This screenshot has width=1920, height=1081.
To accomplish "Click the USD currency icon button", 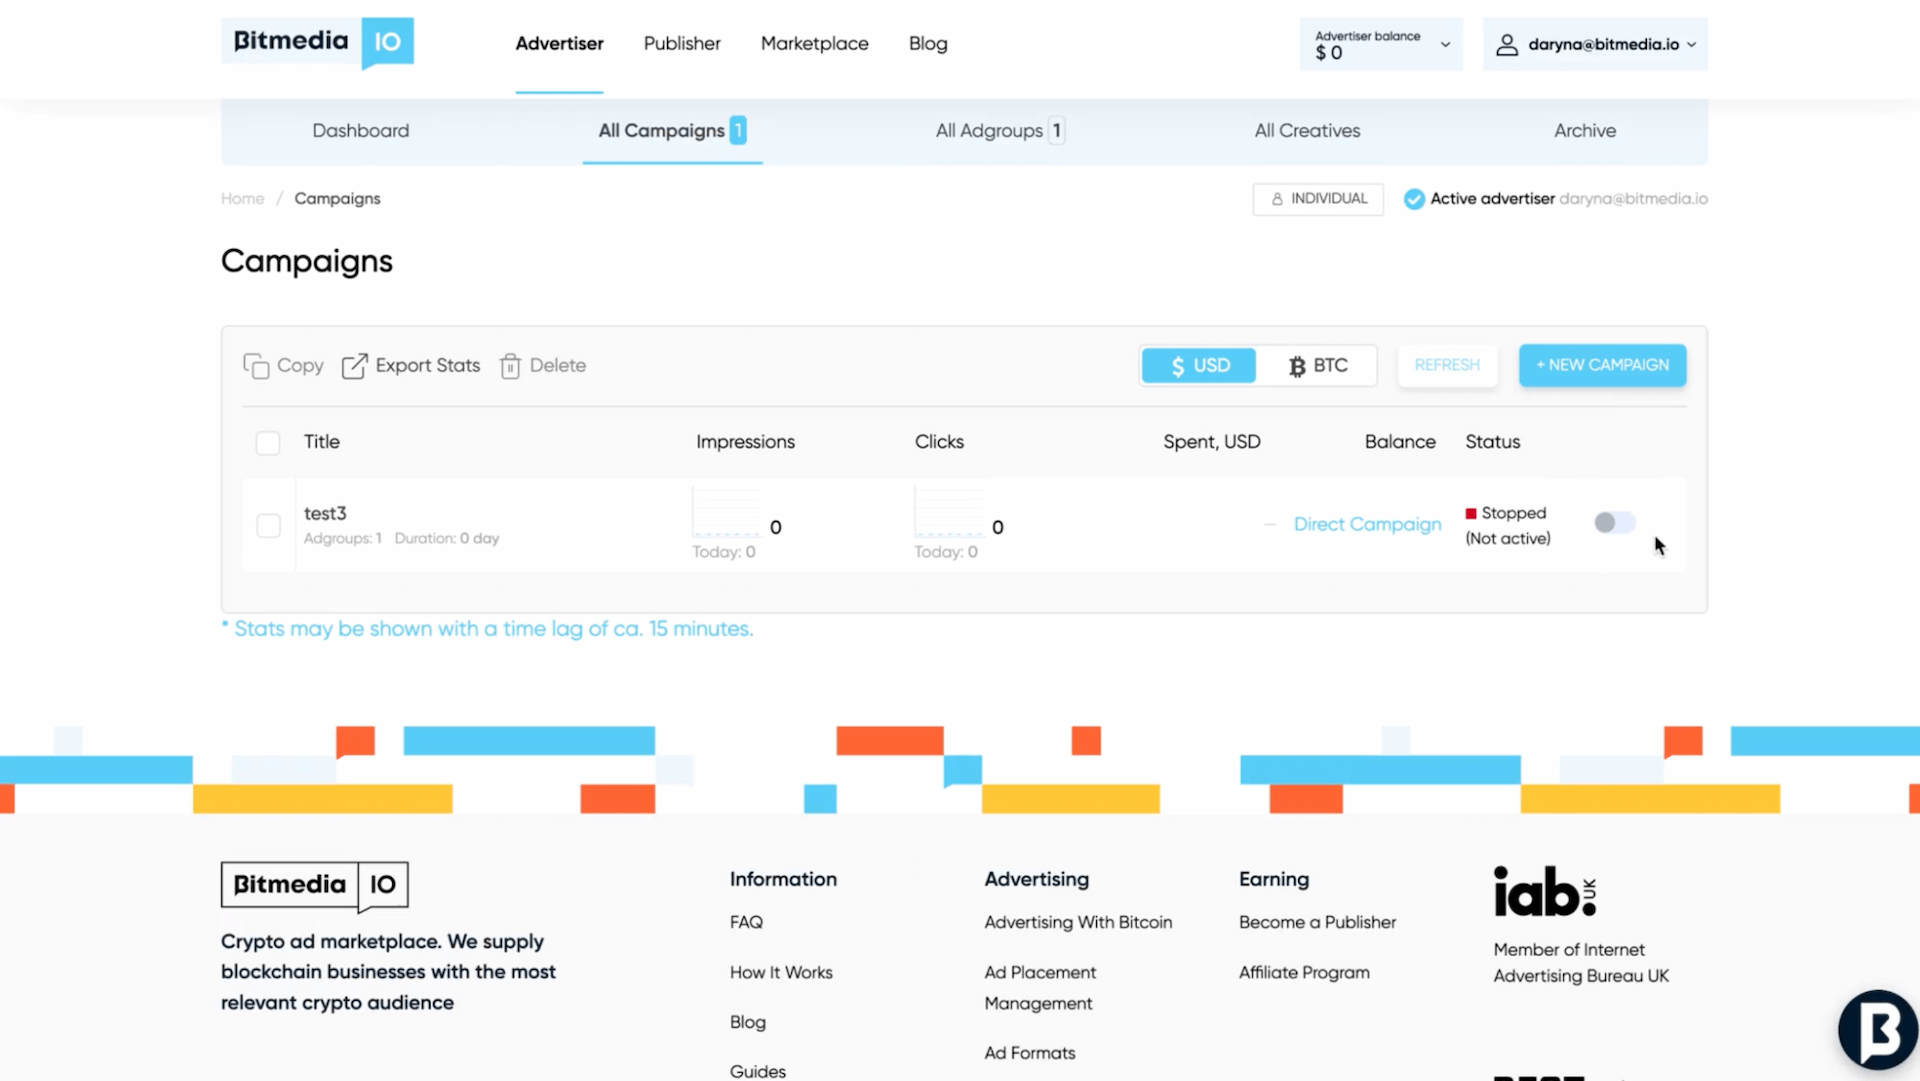I will click(x=1197, y=365).
